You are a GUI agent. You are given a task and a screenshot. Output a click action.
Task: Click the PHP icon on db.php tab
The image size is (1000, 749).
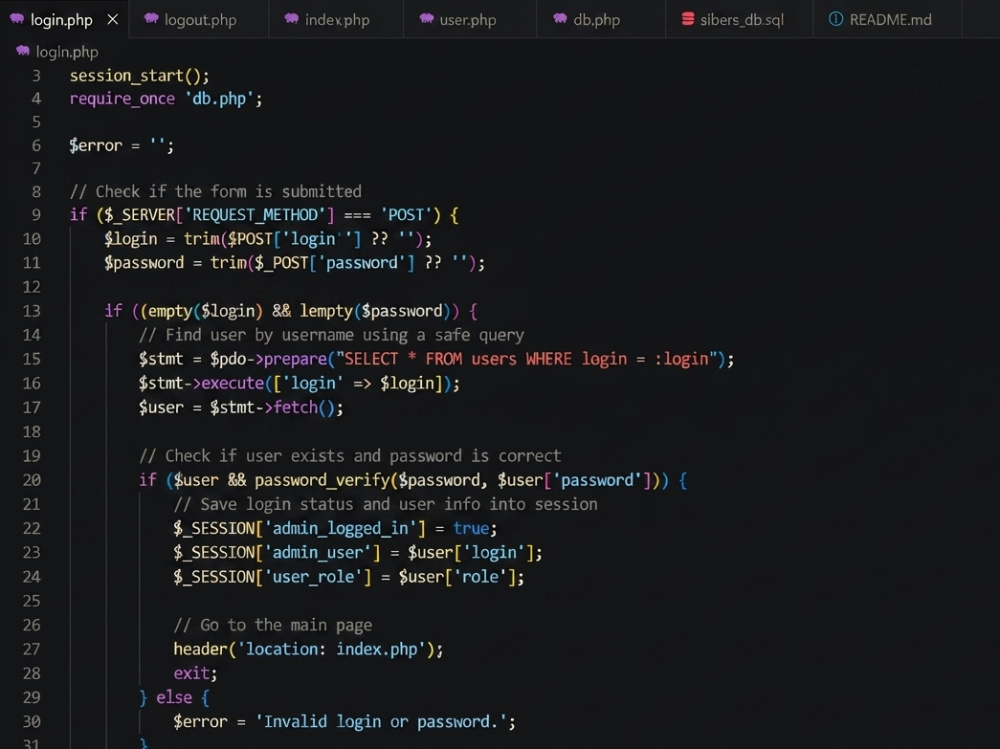pyautogui.click(x=560, y=19)
